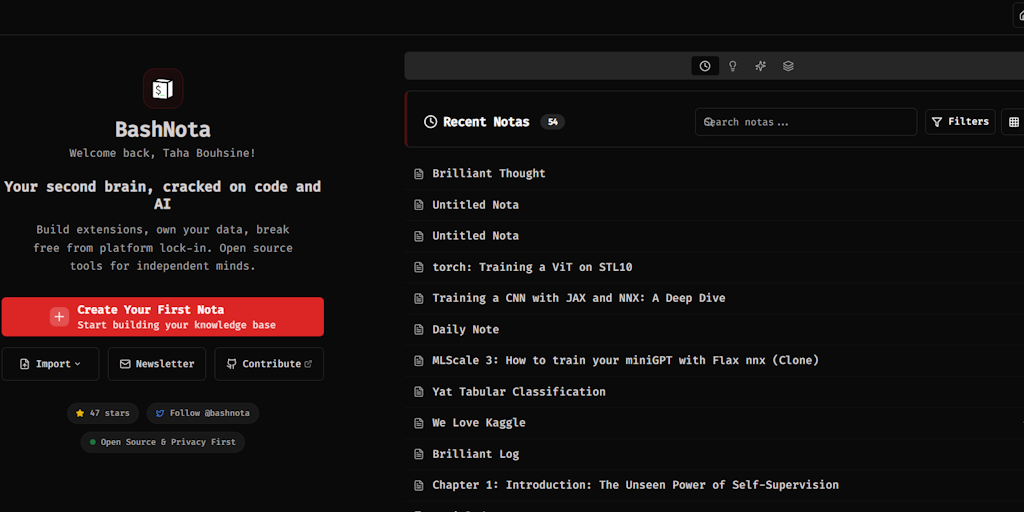Click document icon beside MLScale 3 nota

419,361
